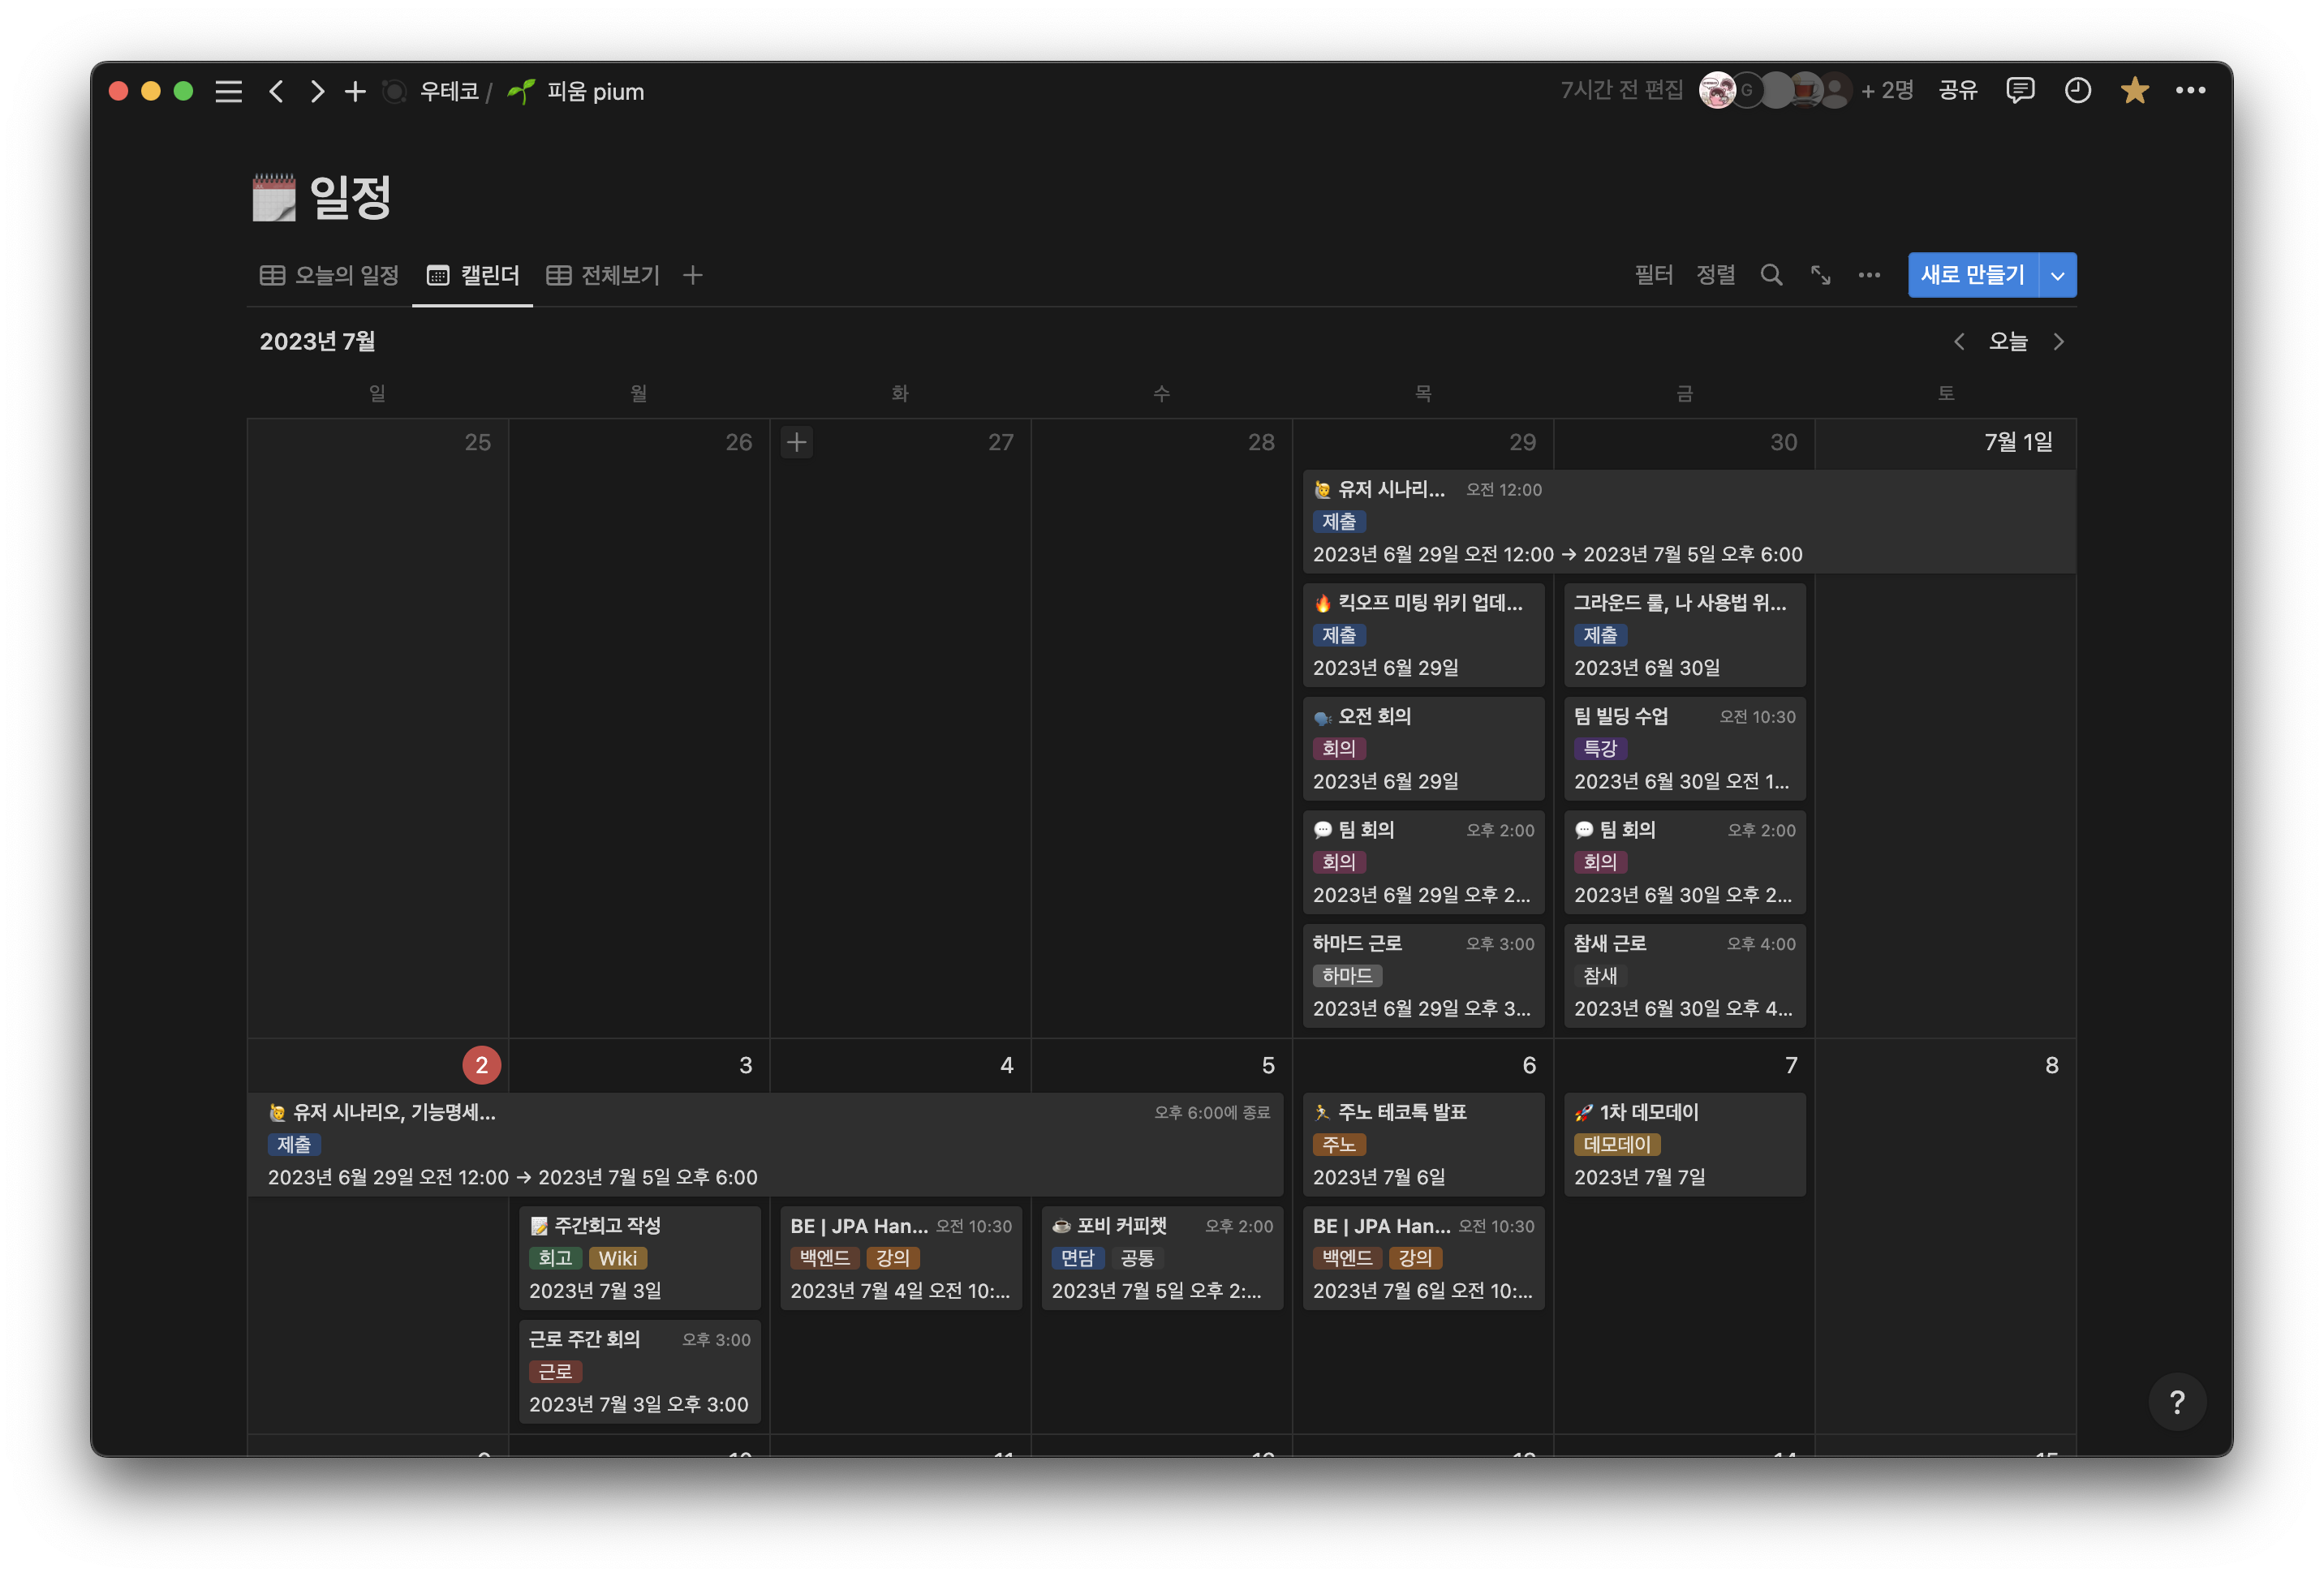Click the help question mark button
Viewport: 2324px width, 1577px height.
pyautogui.click(x=2177, y=1402)
